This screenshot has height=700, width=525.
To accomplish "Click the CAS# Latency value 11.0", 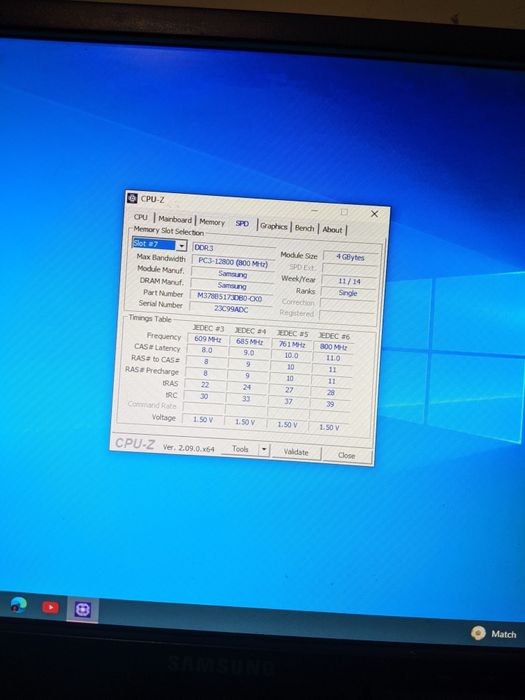I will pos(333,358).
